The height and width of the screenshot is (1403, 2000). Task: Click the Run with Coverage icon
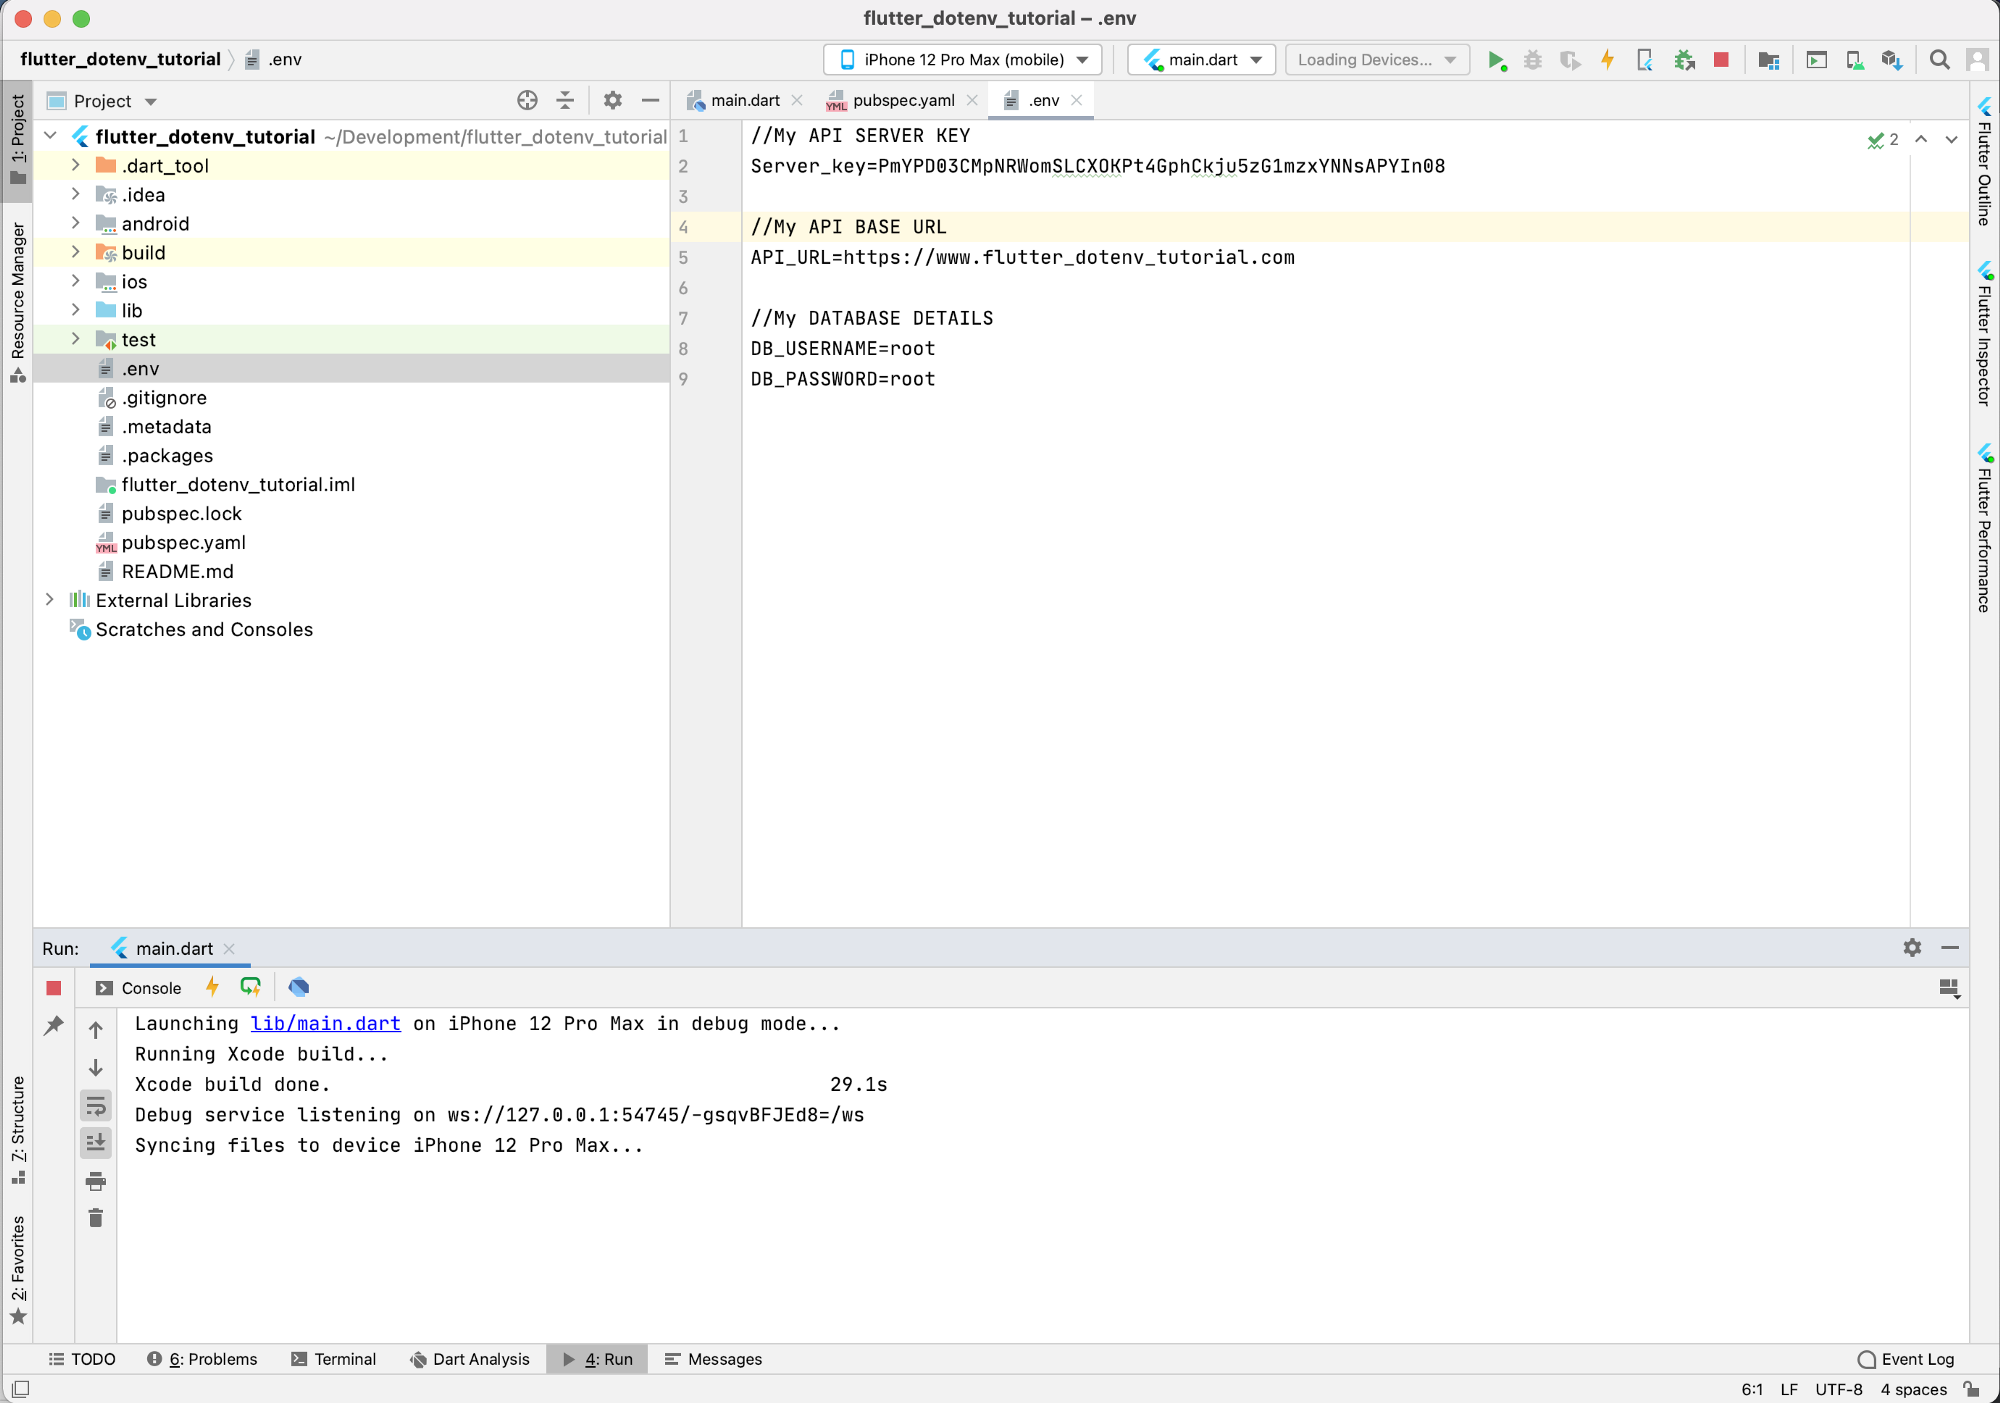tap(1570, 60)
